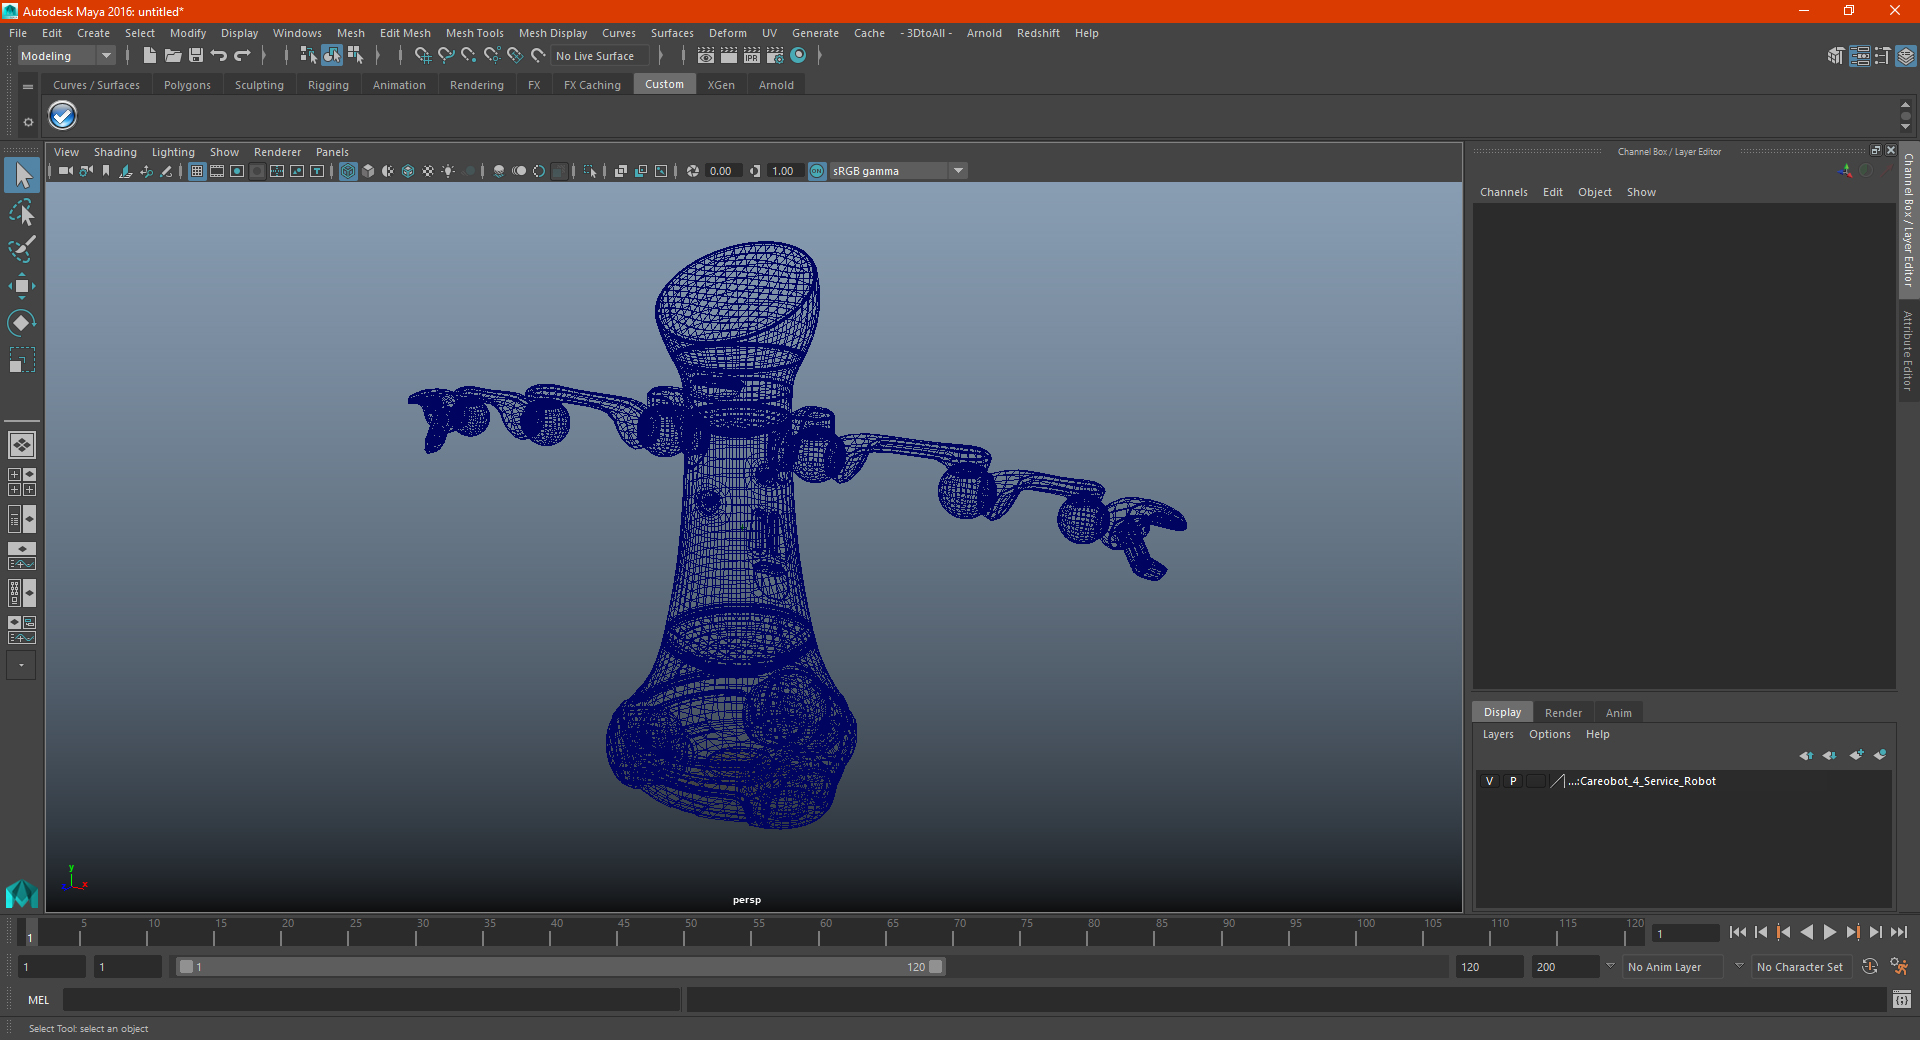Click the playback range slider bar
The width and height of the screenshot is (1920, 1040).
click(x=560, y=967)
